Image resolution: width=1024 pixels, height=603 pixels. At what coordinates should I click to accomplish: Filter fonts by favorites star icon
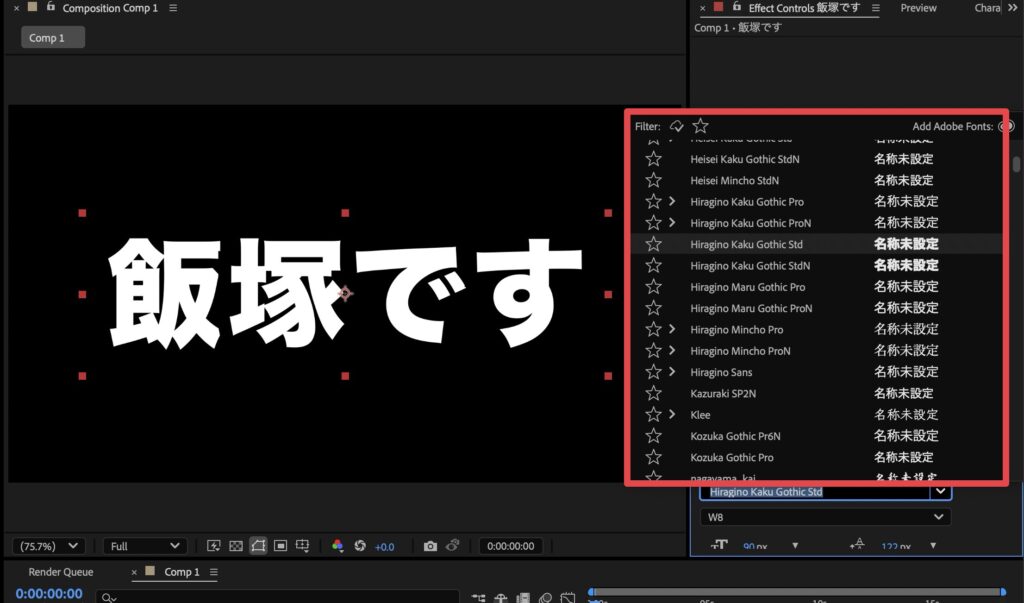700,126
